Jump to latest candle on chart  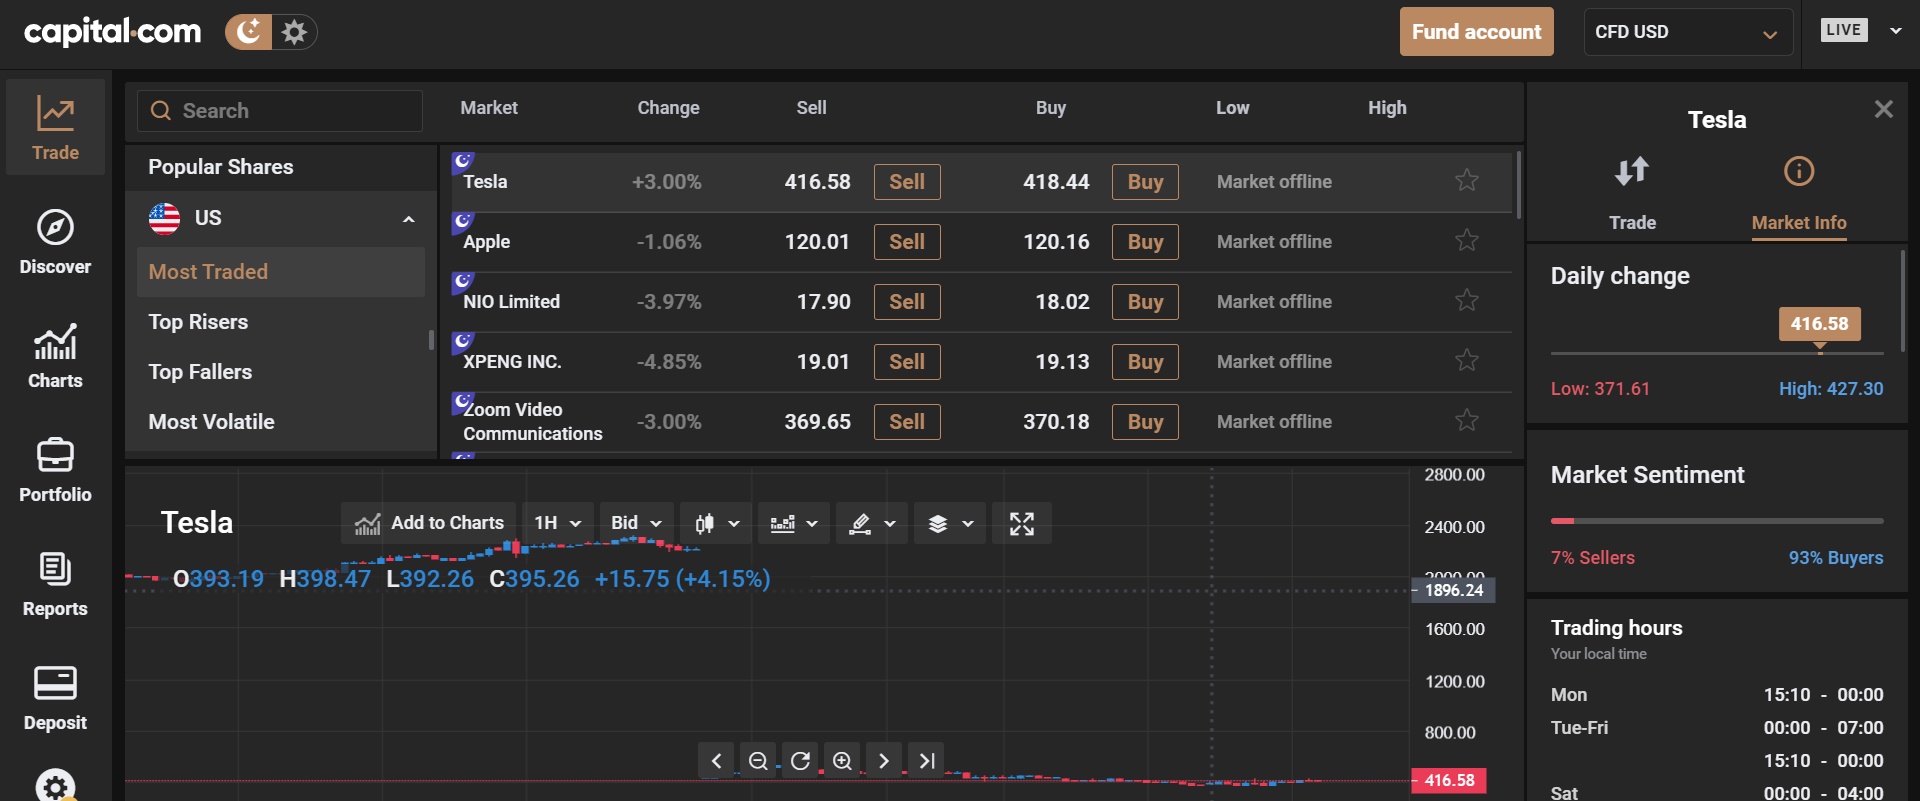point(927,761)
